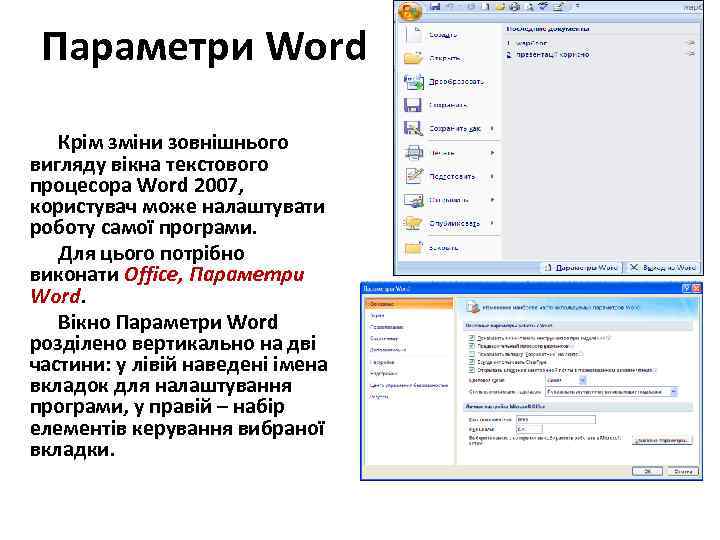Select Ресурсы tab in options dialog
This screenshot has width=720, height=540.
coord(379,396)
